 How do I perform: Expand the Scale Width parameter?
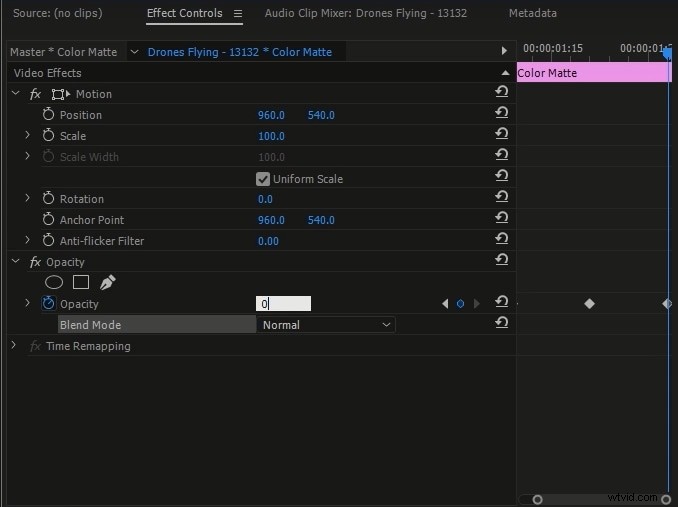click(x=27, y=156)
